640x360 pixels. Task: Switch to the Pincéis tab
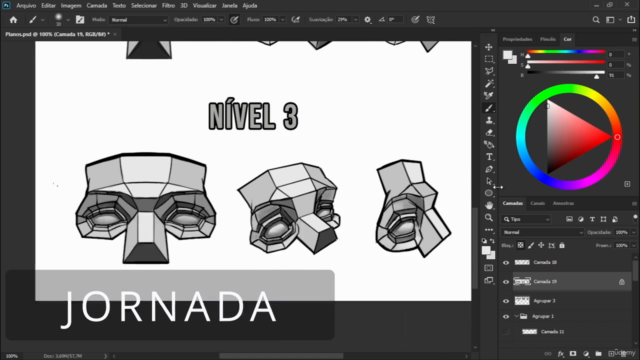(x=548, y=39)
